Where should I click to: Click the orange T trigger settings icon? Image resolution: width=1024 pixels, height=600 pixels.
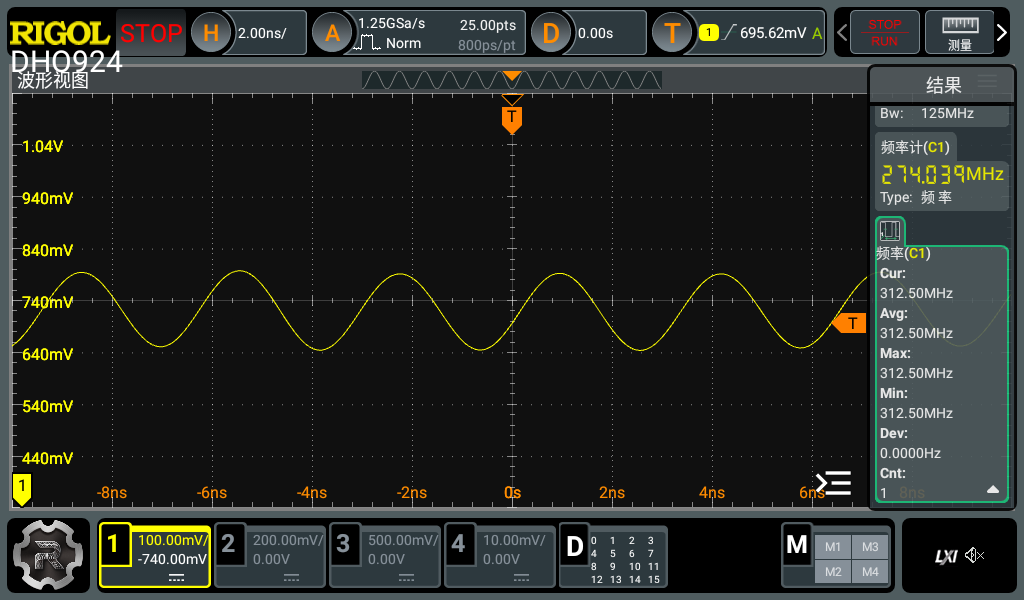pos(672,33)
